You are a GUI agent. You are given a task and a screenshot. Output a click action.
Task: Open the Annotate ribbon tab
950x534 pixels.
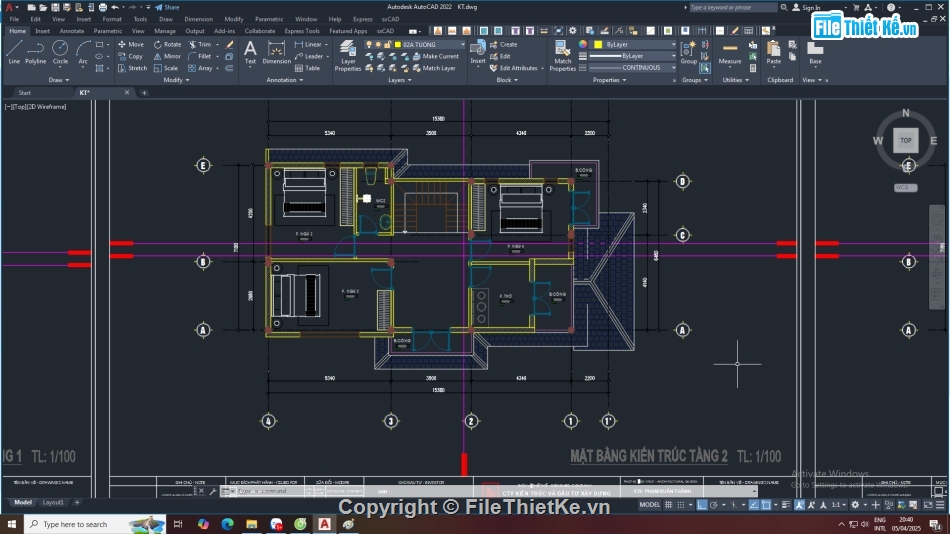(71, 31)
